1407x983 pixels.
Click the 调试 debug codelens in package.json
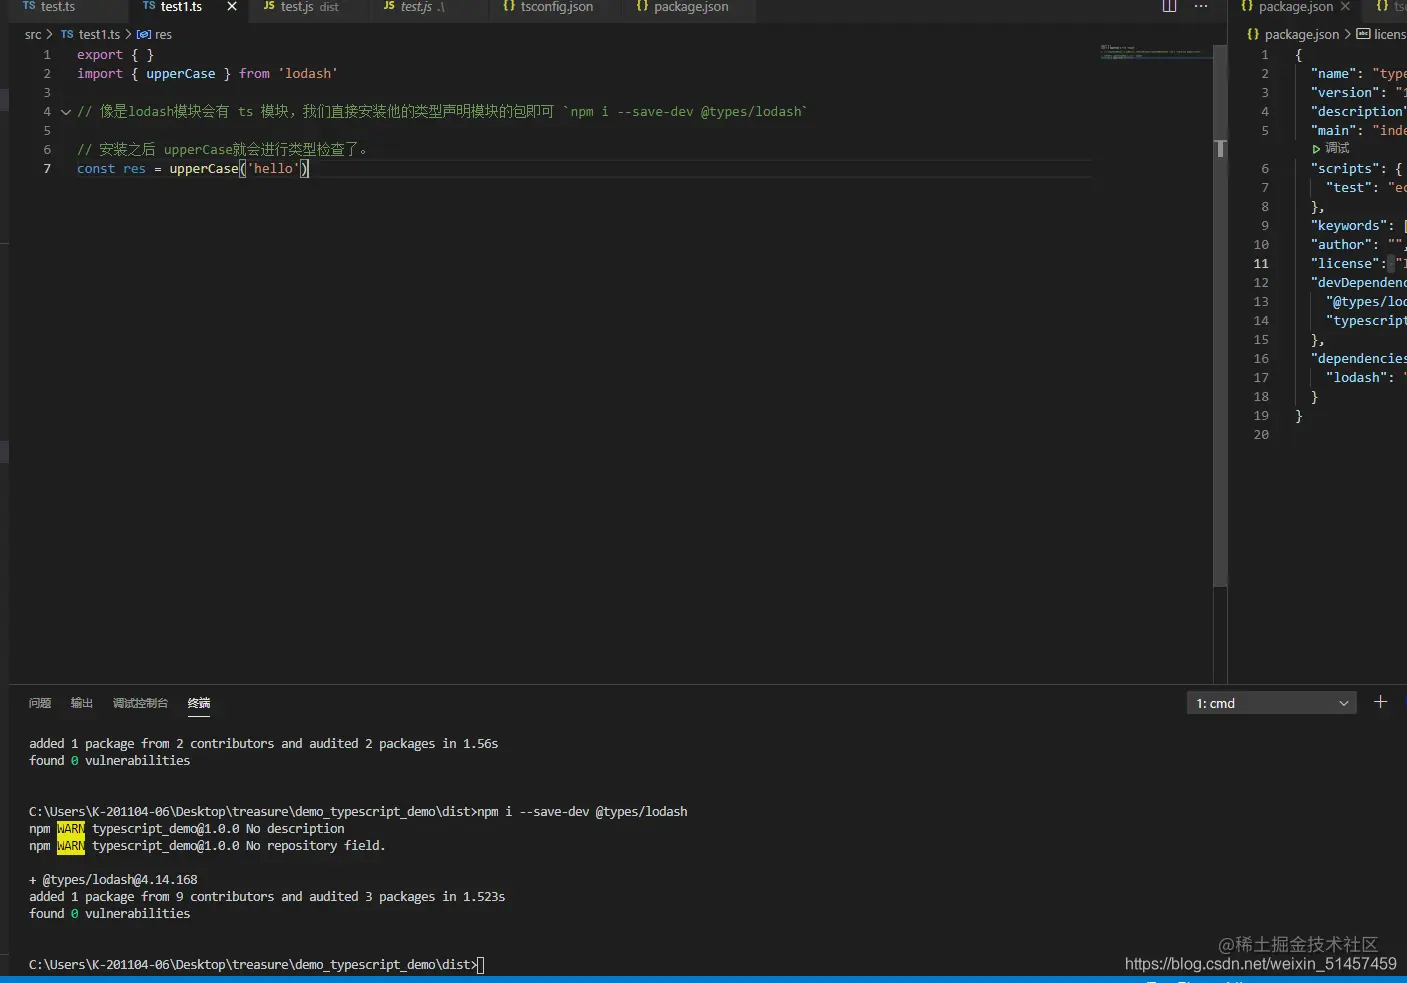pyautogui.click(x=1331, y=148)
